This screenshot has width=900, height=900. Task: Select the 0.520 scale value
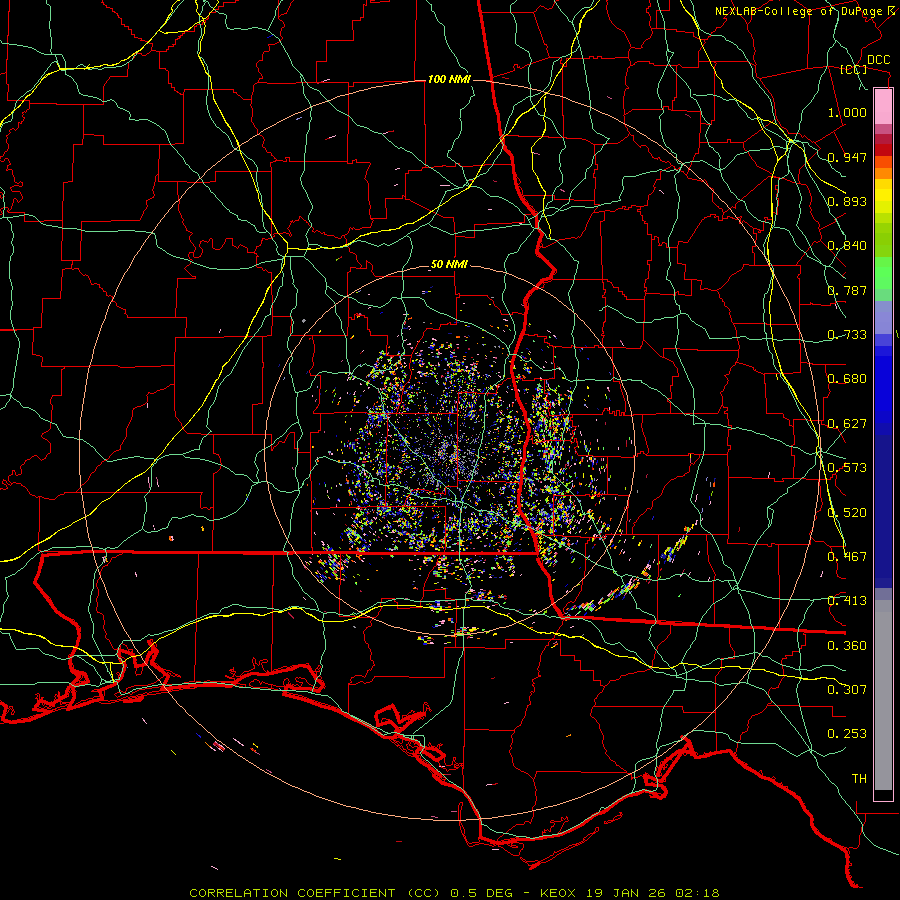(x=847, y=513)
